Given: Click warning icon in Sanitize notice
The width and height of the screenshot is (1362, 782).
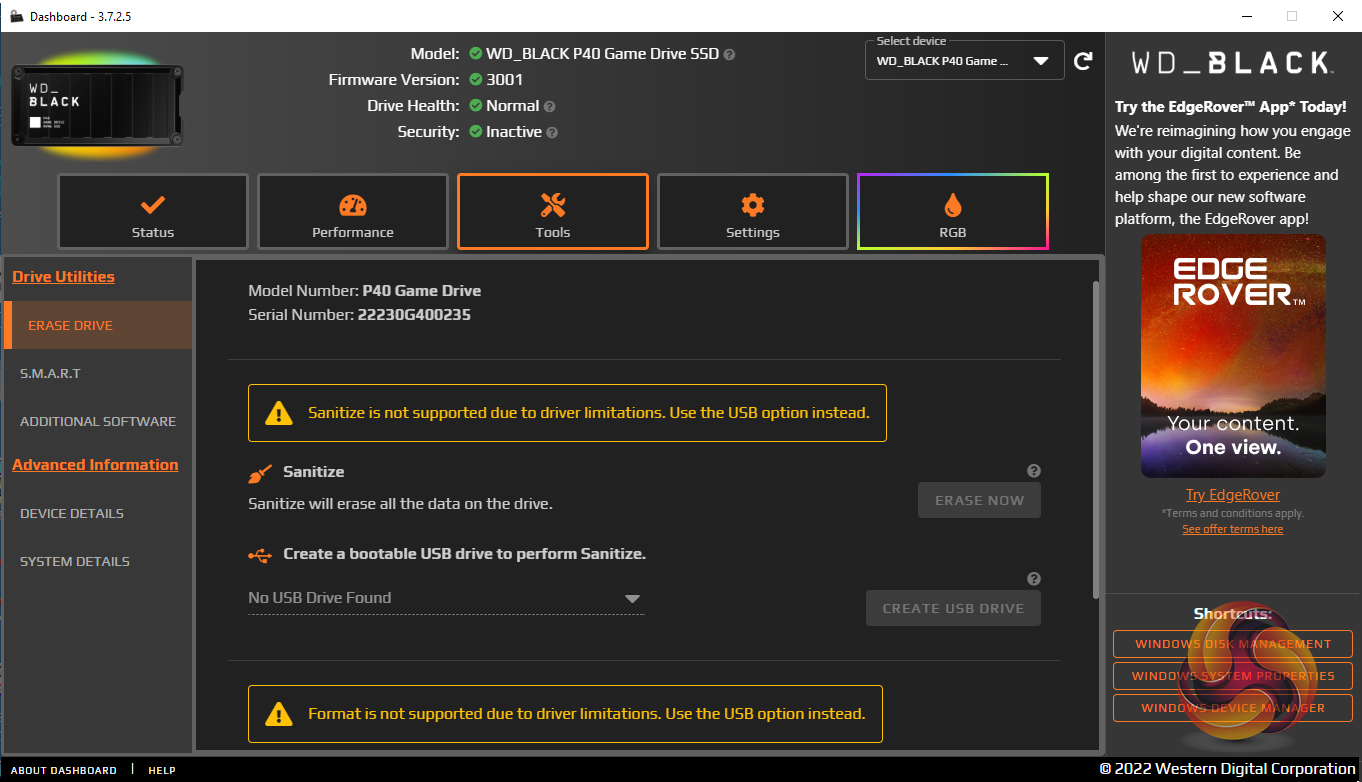Looking at the screenshot, I should [x=278, y=413].
